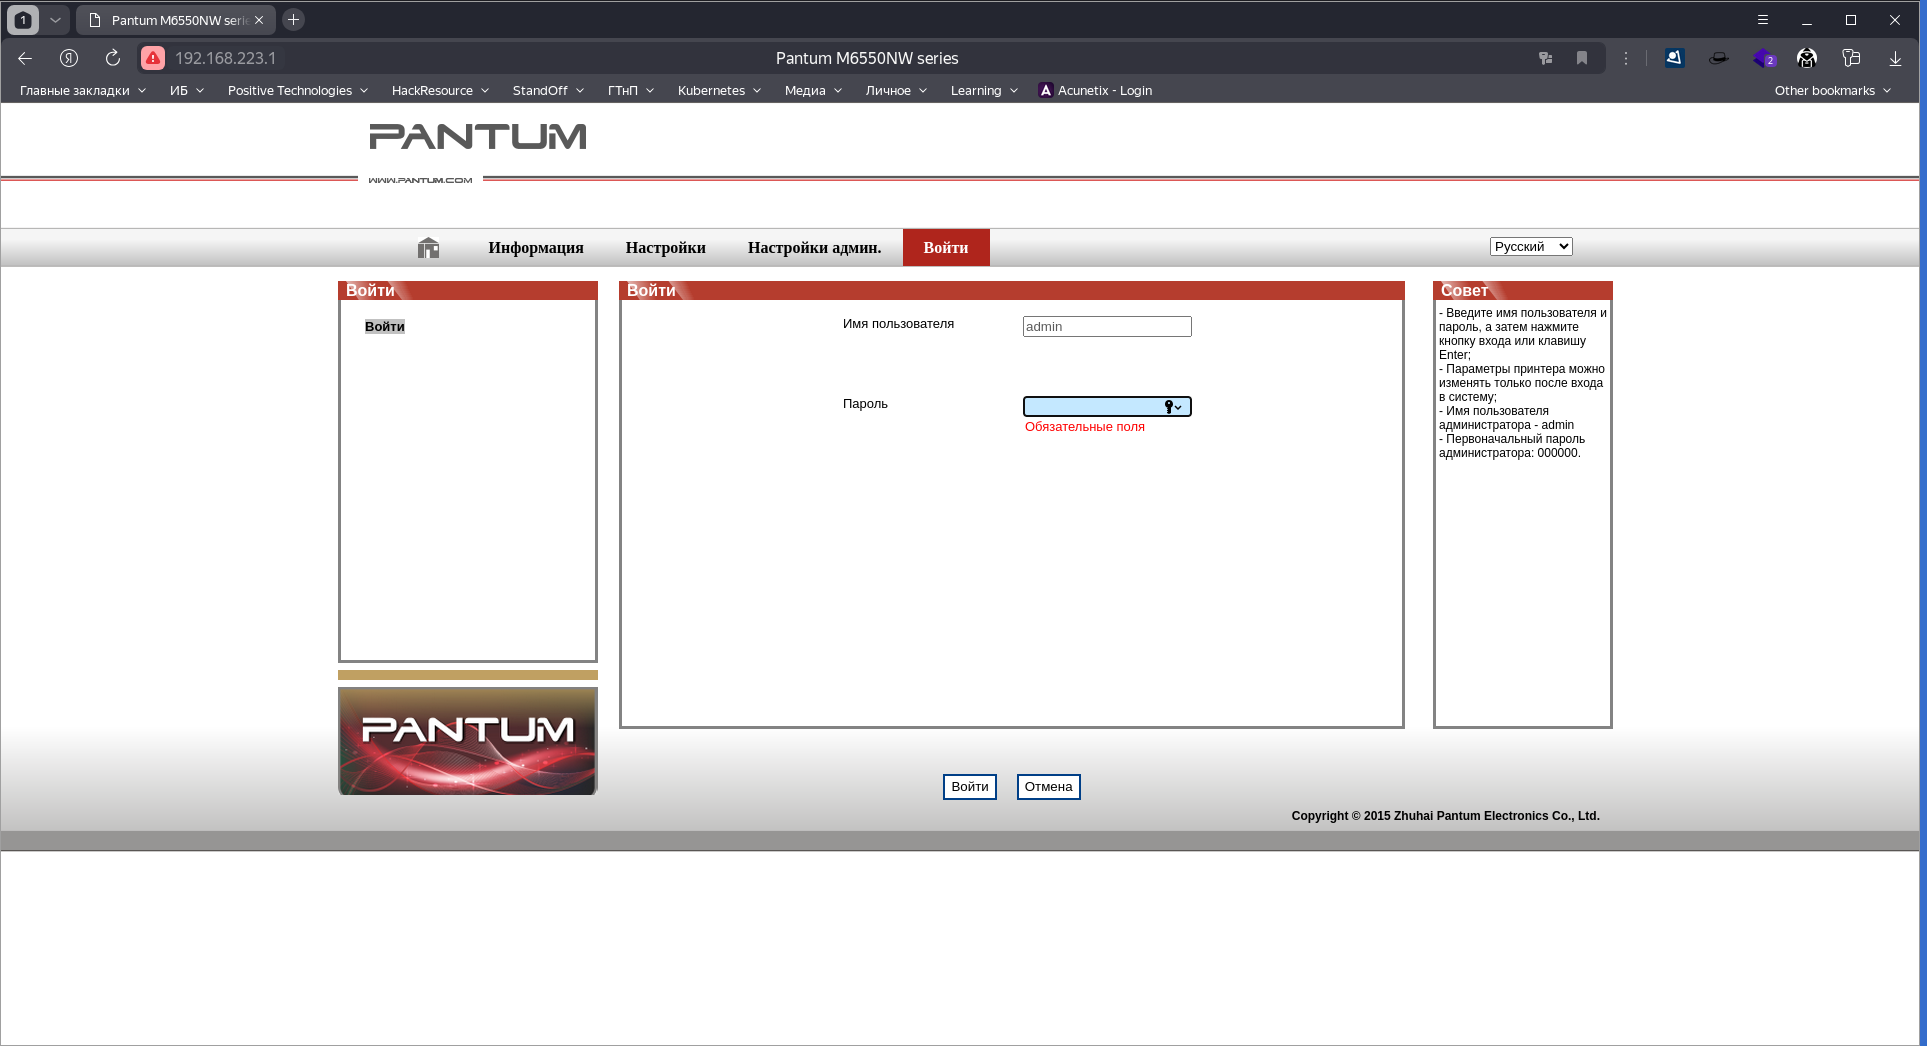Click the red insecure-connection warning icon
The width and height of the screenshot is (1927, 1046).
(x=153, y=58)
